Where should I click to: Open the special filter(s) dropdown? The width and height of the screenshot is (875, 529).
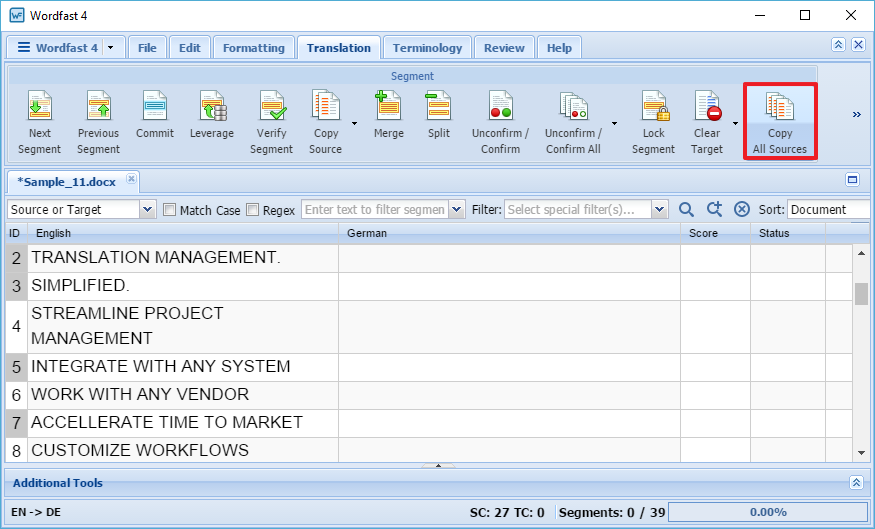point(660,210)
